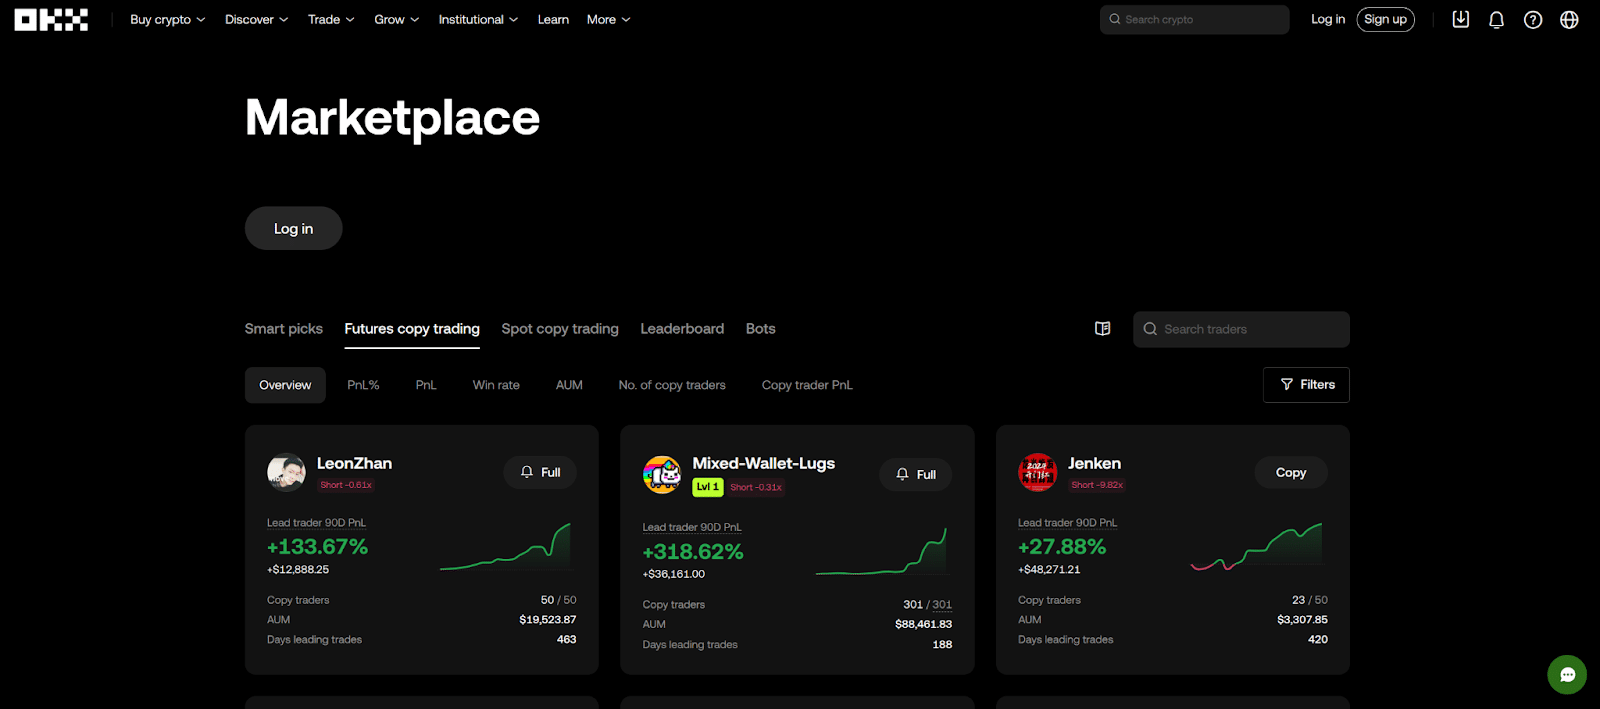Image resolution: width=1600 pixels, height=709 pixels.
Task: Open the OKX home logo
Action: click(x=51, y=19)
